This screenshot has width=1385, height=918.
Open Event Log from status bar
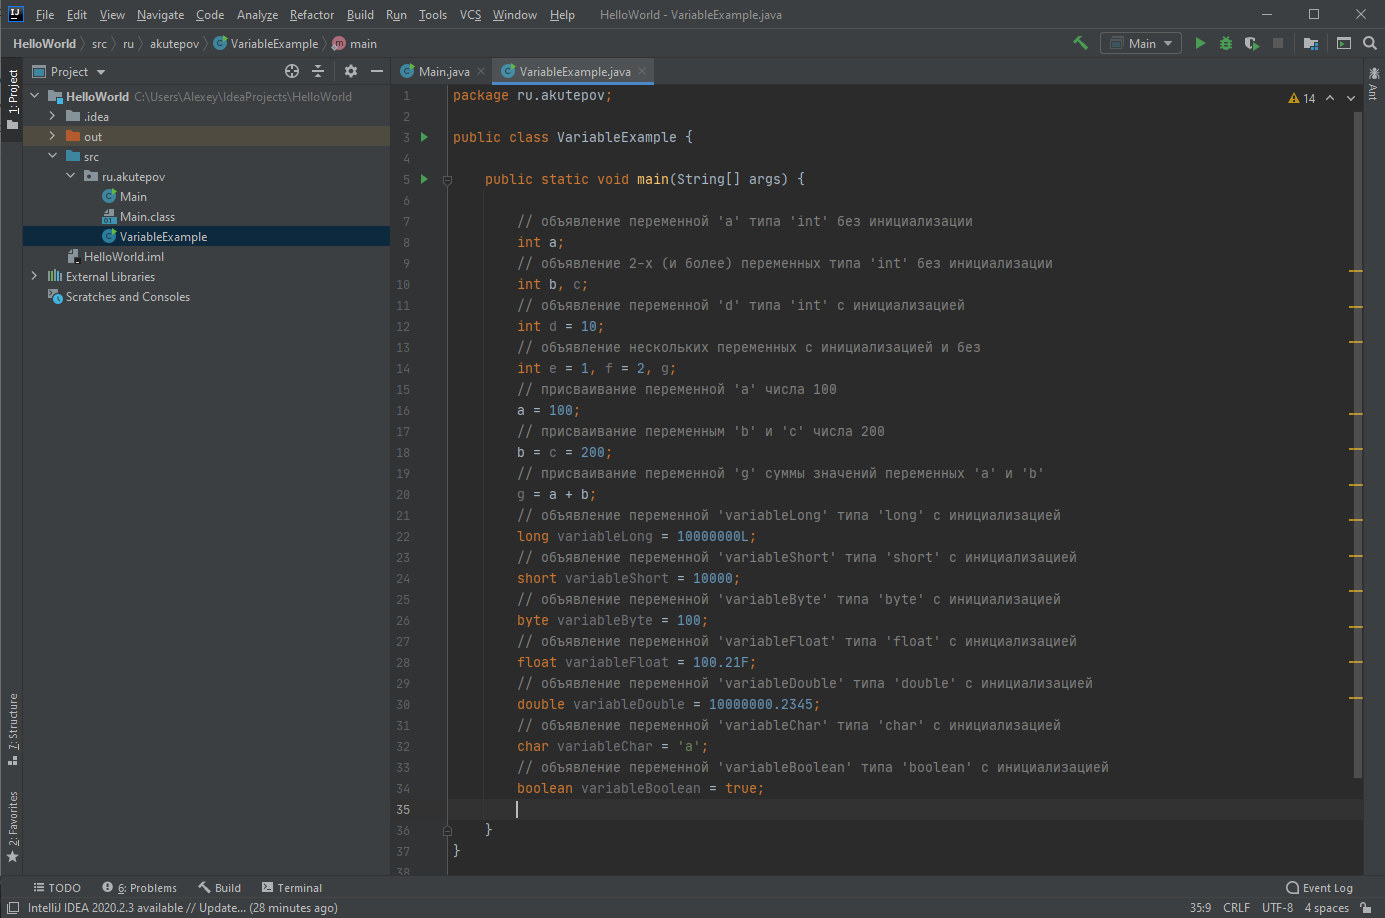(x=1319, y=888)
